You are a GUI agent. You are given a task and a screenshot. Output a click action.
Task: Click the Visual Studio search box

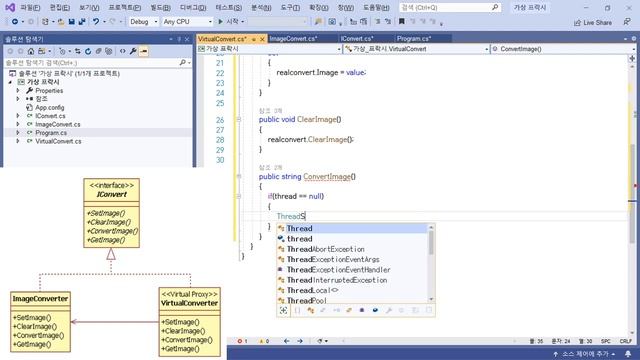pyautogui.click(x=449, y=7)
